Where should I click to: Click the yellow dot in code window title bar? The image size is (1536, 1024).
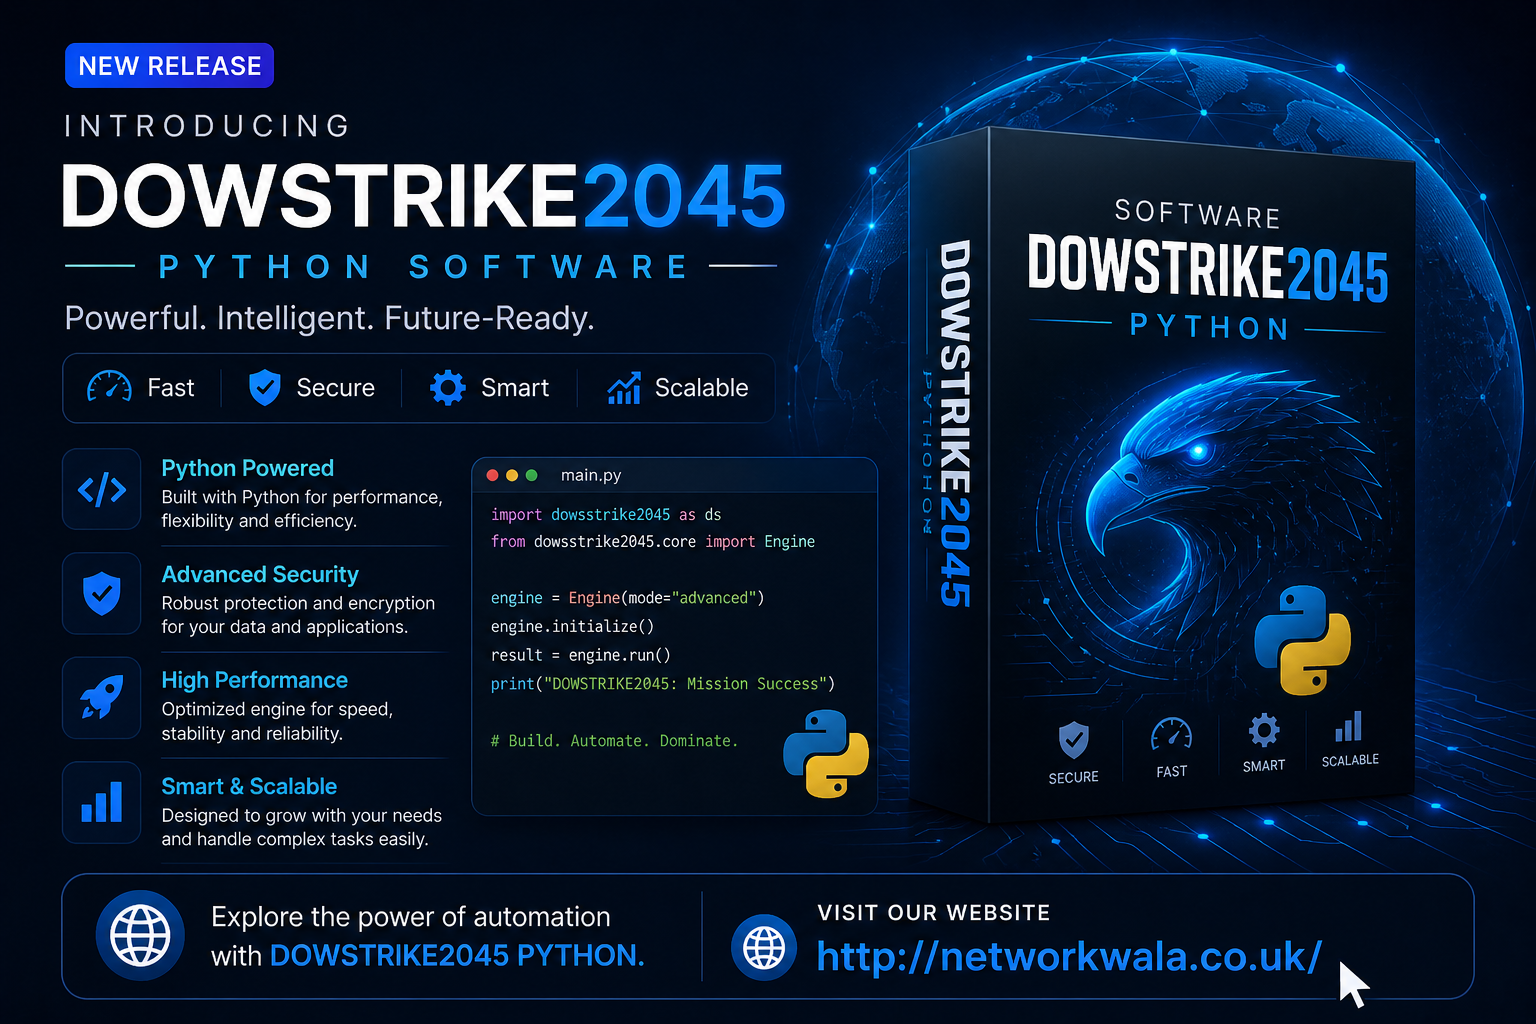512,475
